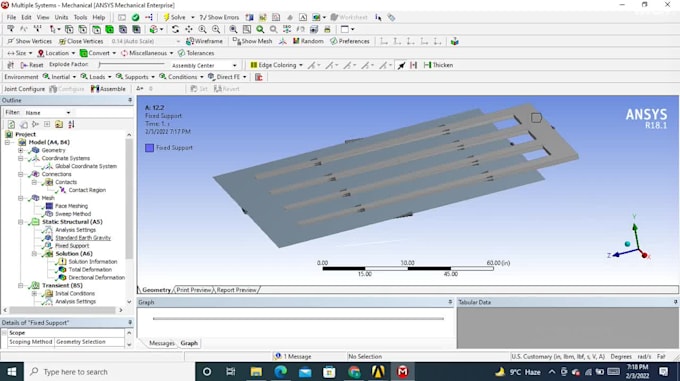
Task: Open Windows Start menu
Action: point(12,371)
